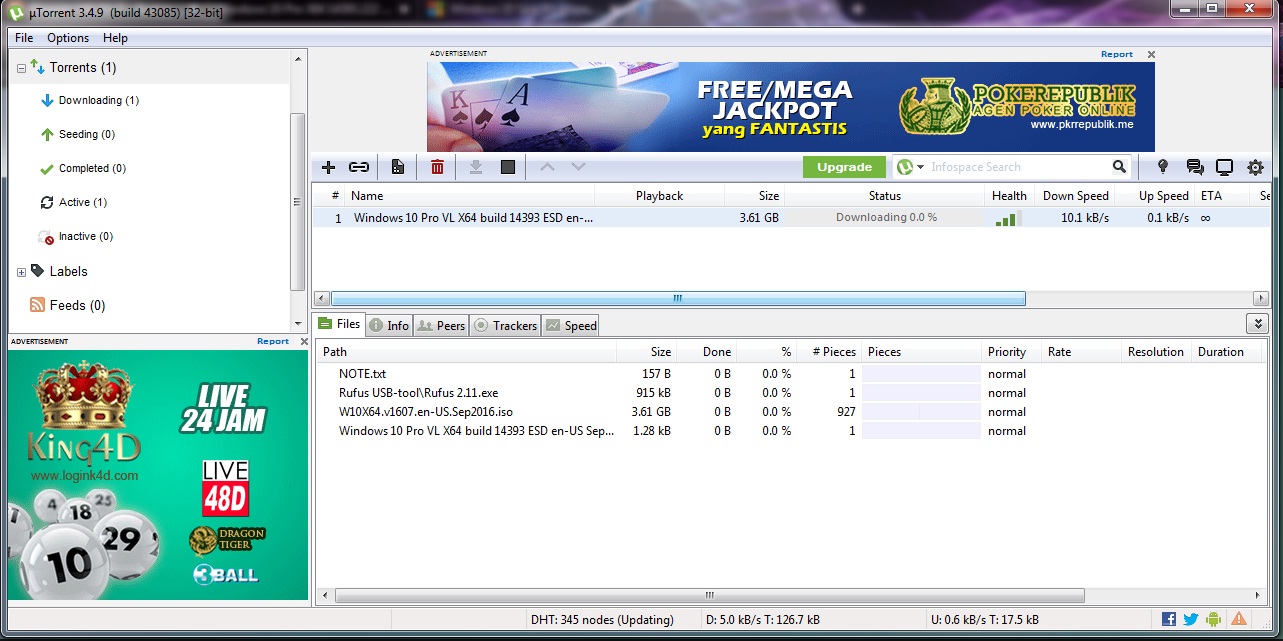Open the Options menu
This screenshot has width=1283, height=641.
click(x=67, y=38)
